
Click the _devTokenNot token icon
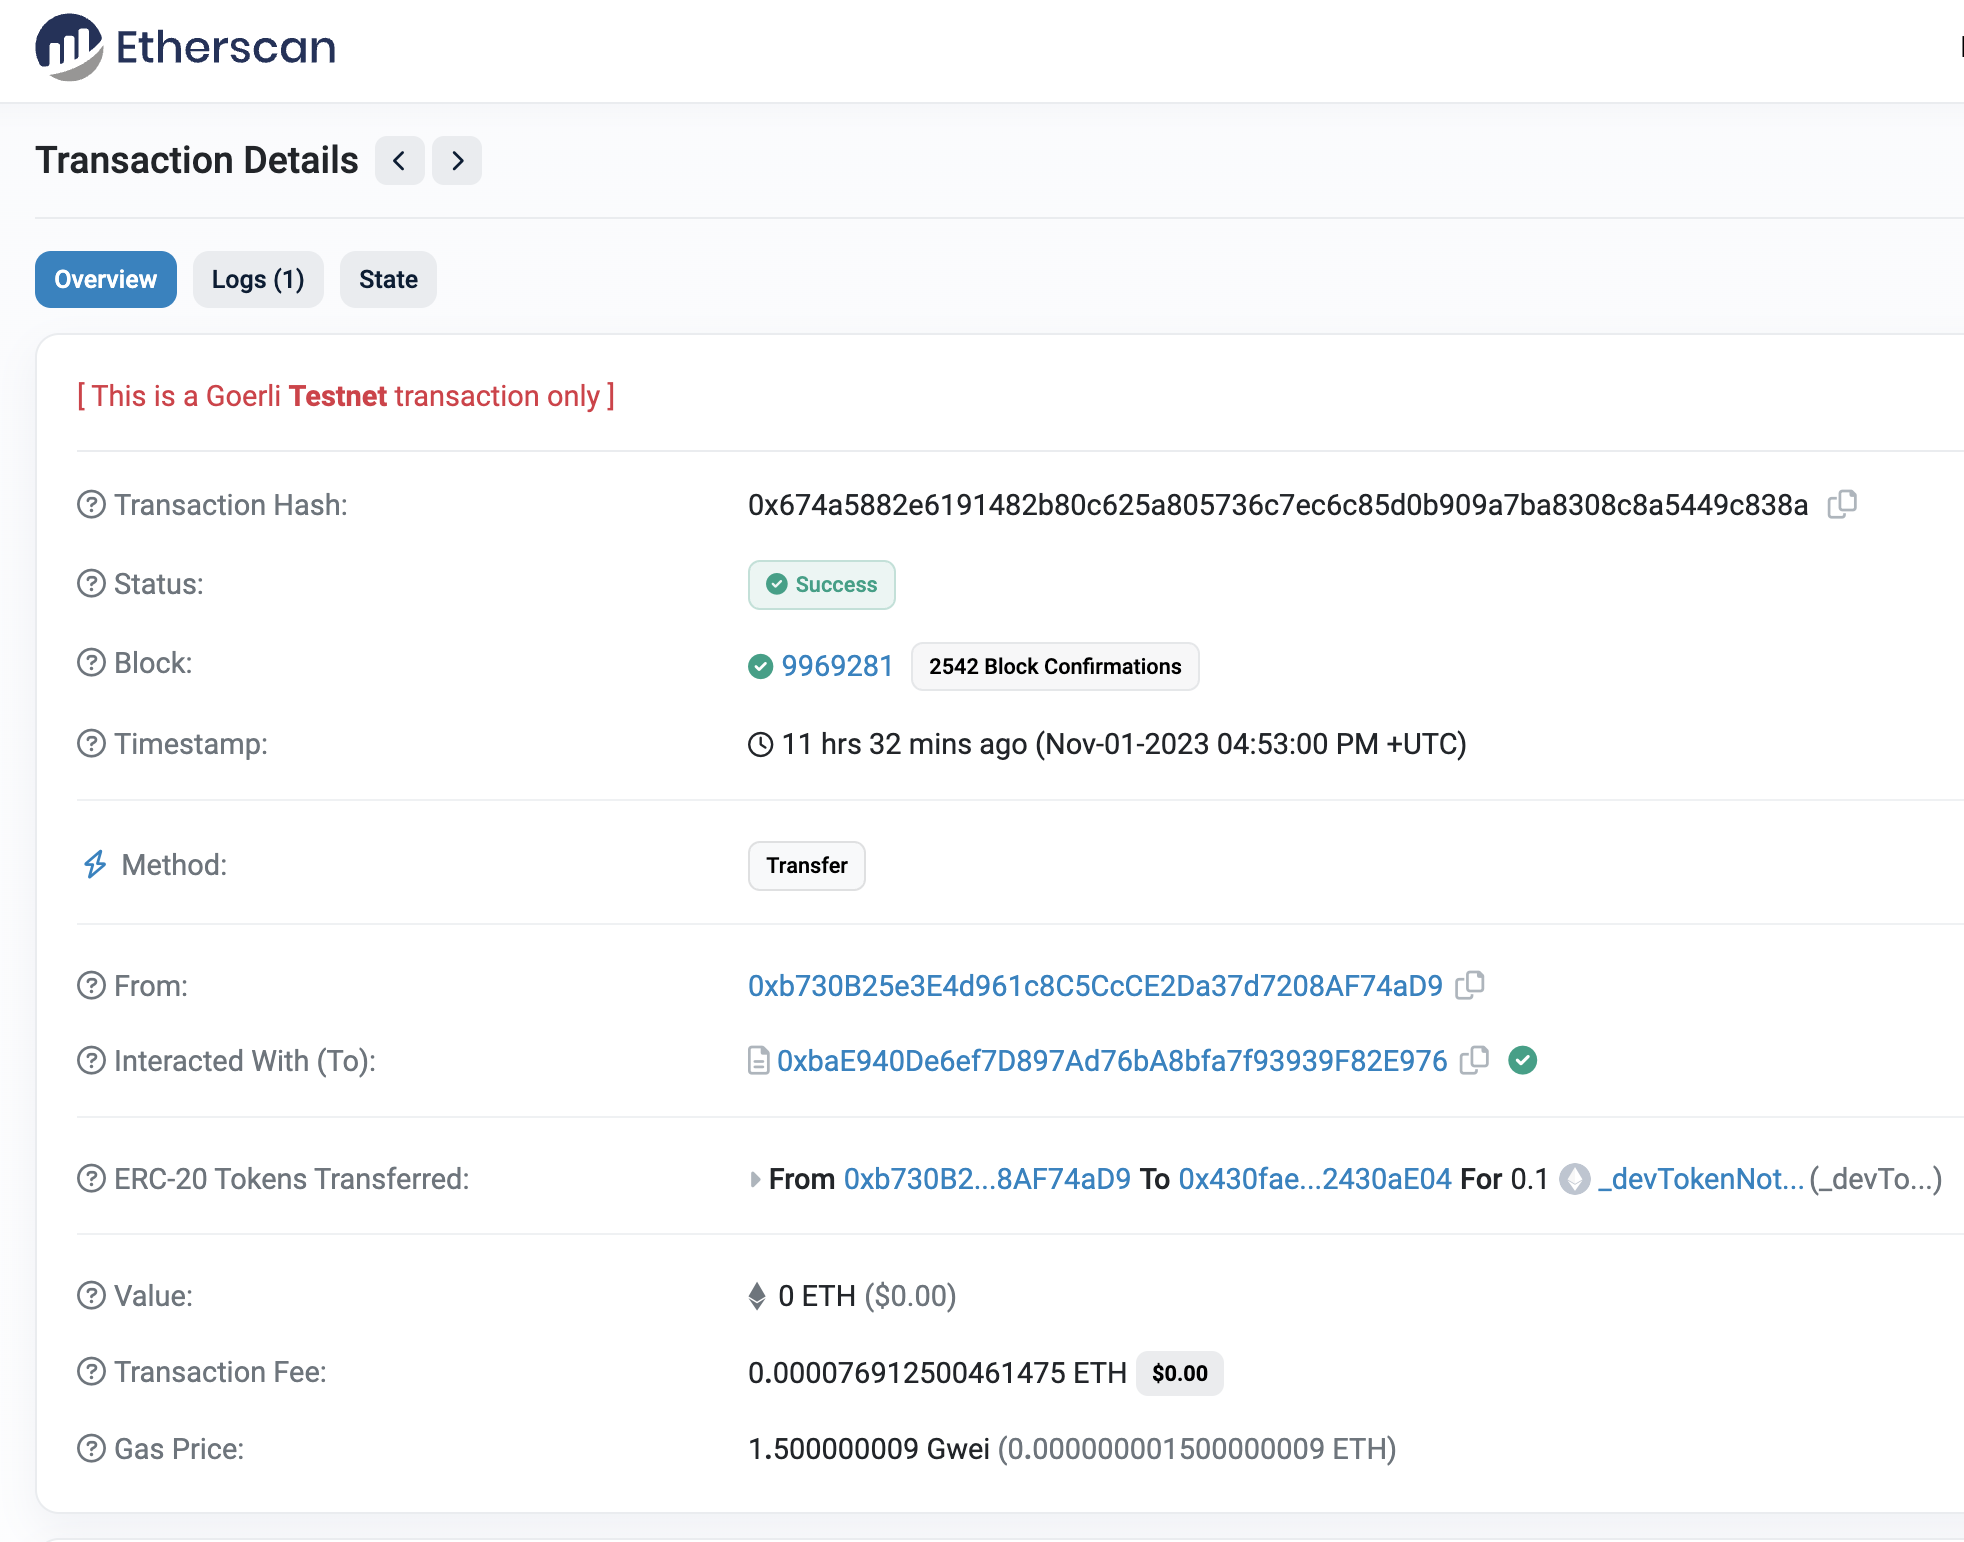pos(1575,1179)
